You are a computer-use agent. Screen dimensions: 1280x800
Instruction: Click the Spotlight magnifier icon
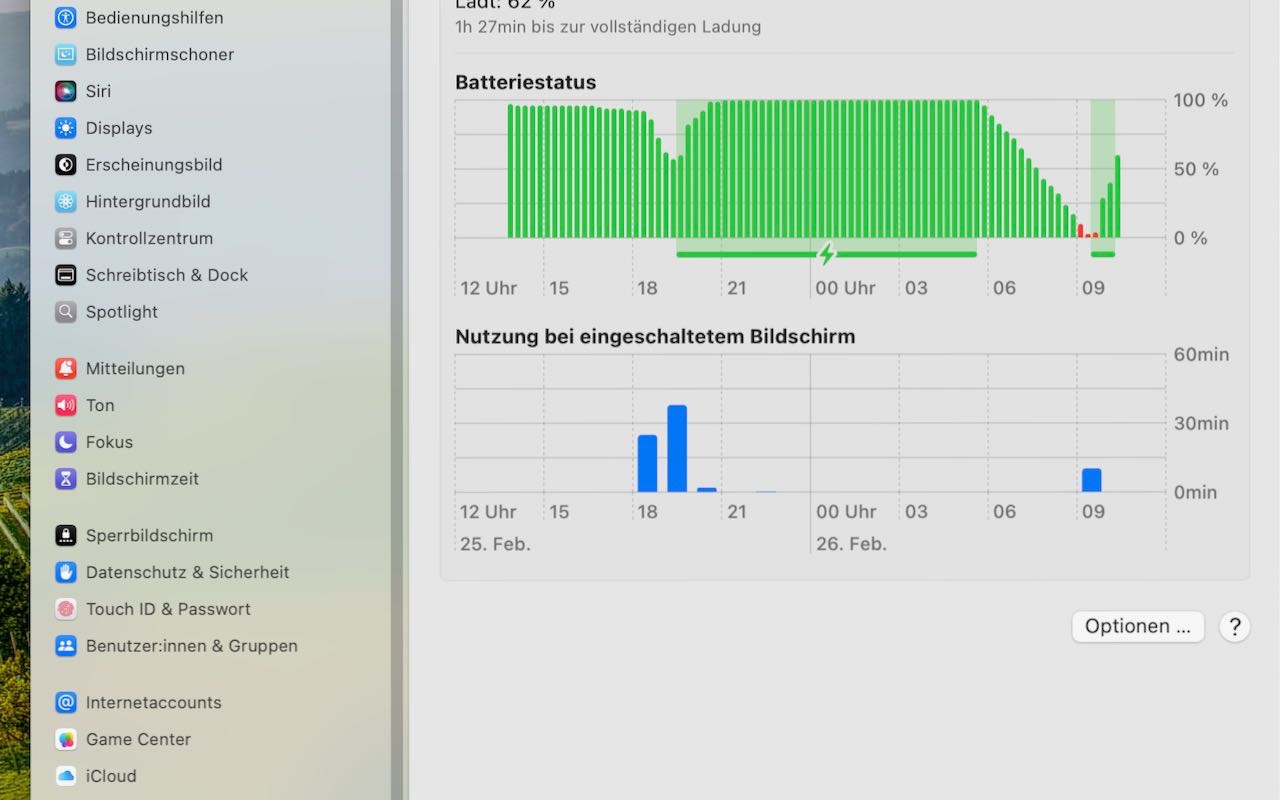(66, 312)
